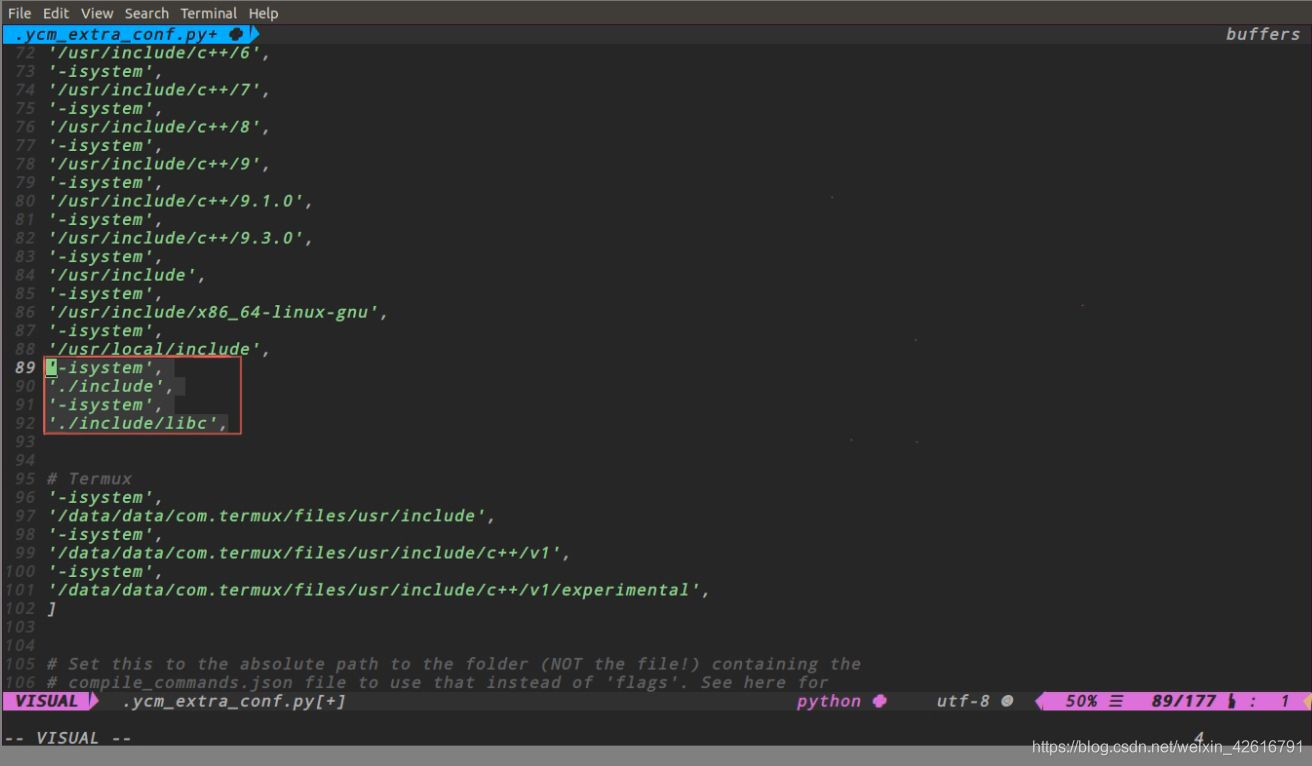1312x766 pixels.
Task: Click the modified marker icon in buffer tab
Action: pos(236,34)
